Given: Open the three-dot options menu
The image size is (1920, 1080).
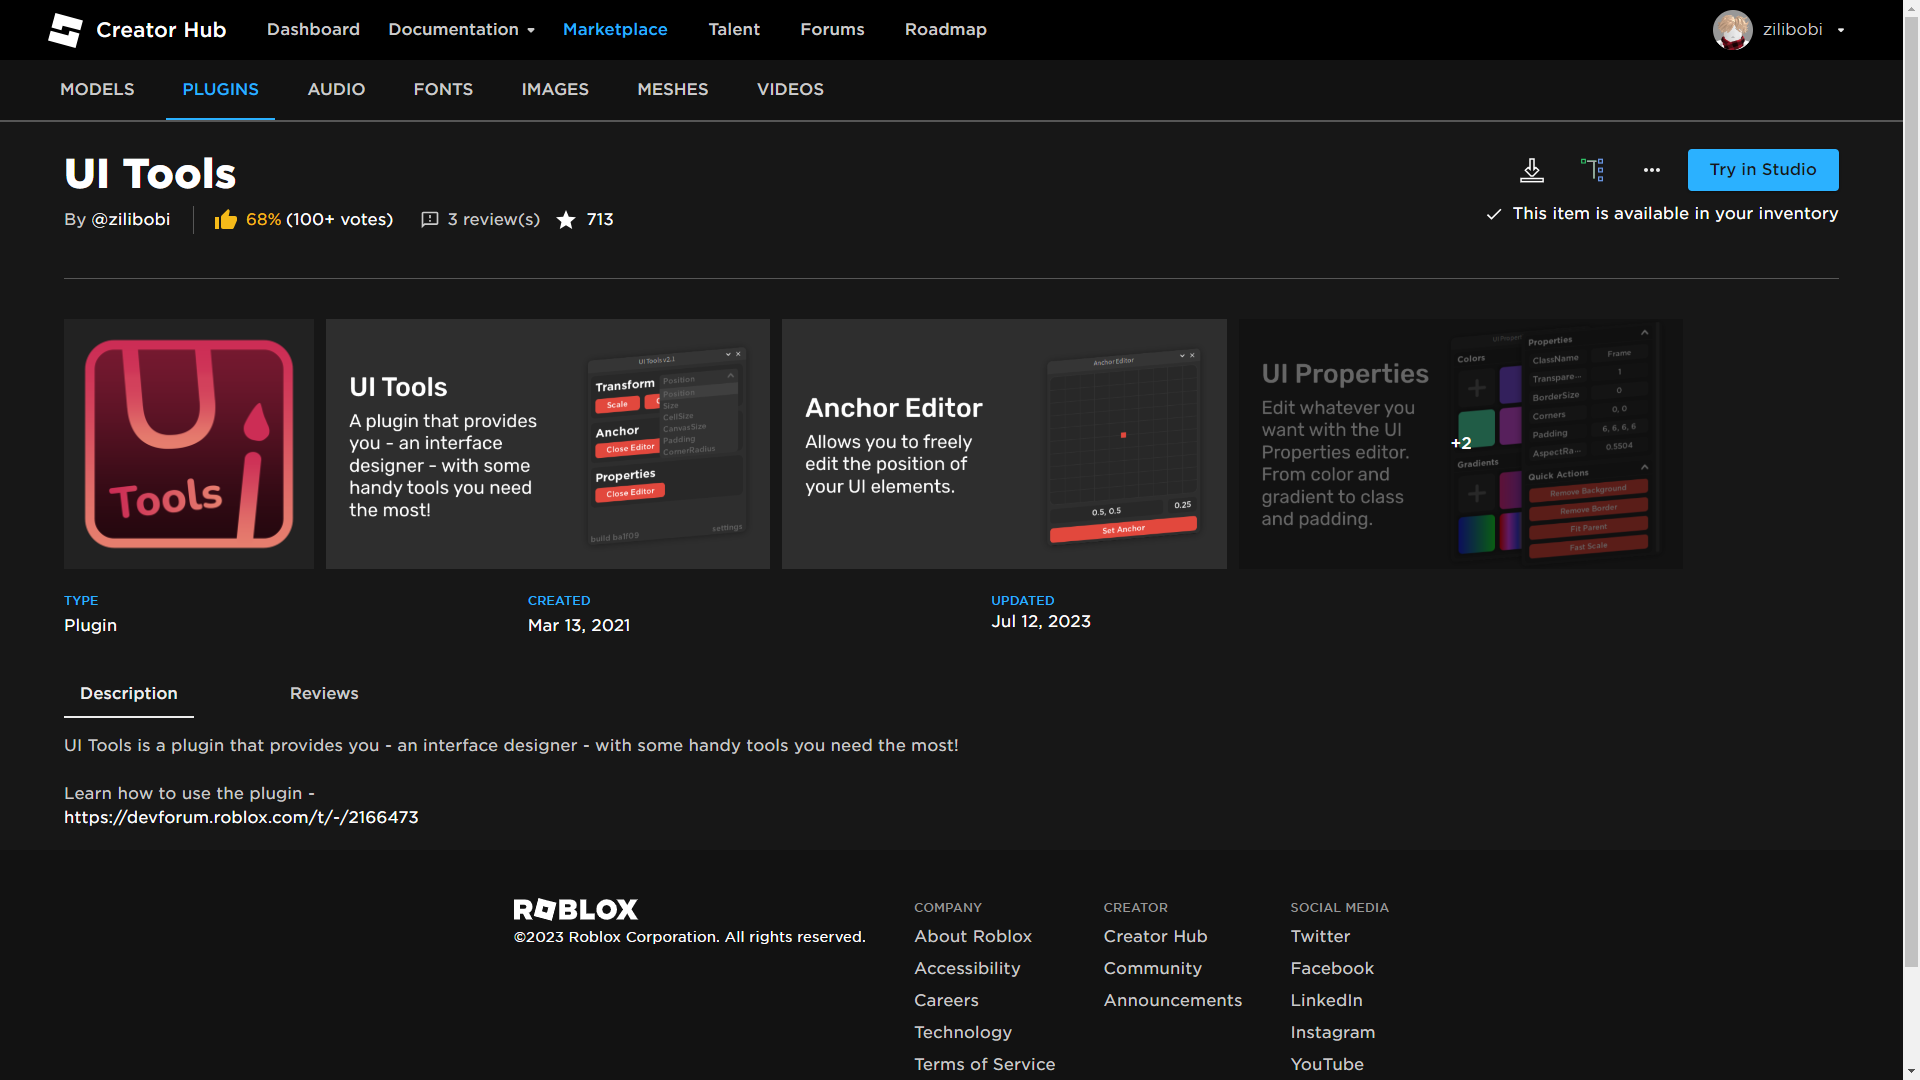Looking at the screenshot, I should point(1651,170).
